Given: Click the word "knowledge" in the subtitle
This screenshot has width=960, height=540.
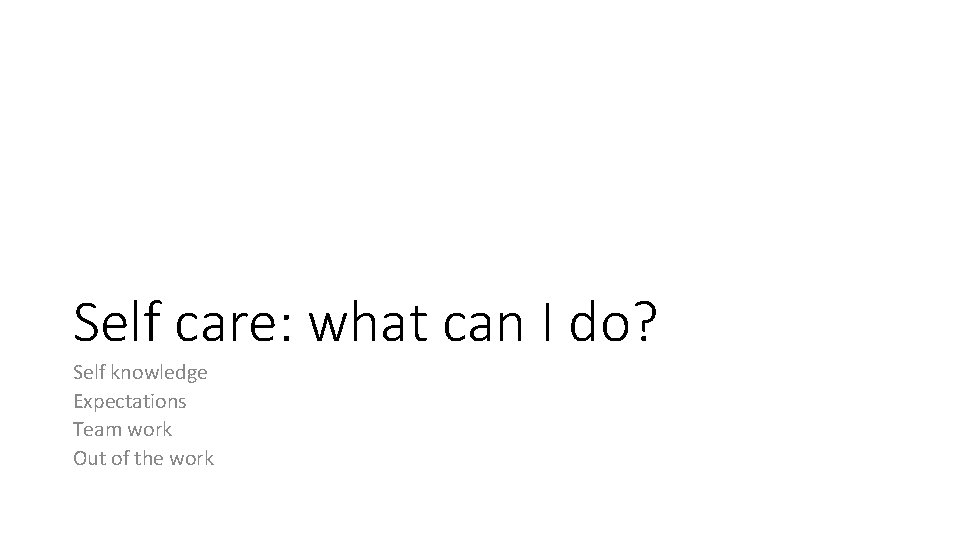Looking at the screenshot, I should 160,373.
